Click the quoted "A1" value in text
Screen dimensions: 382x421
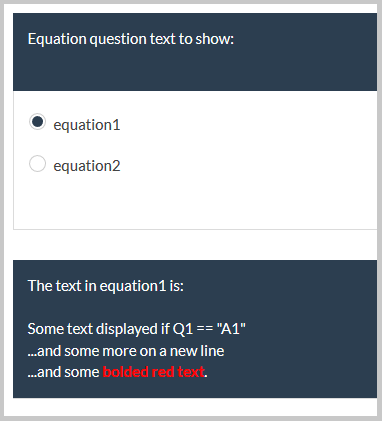231,329
